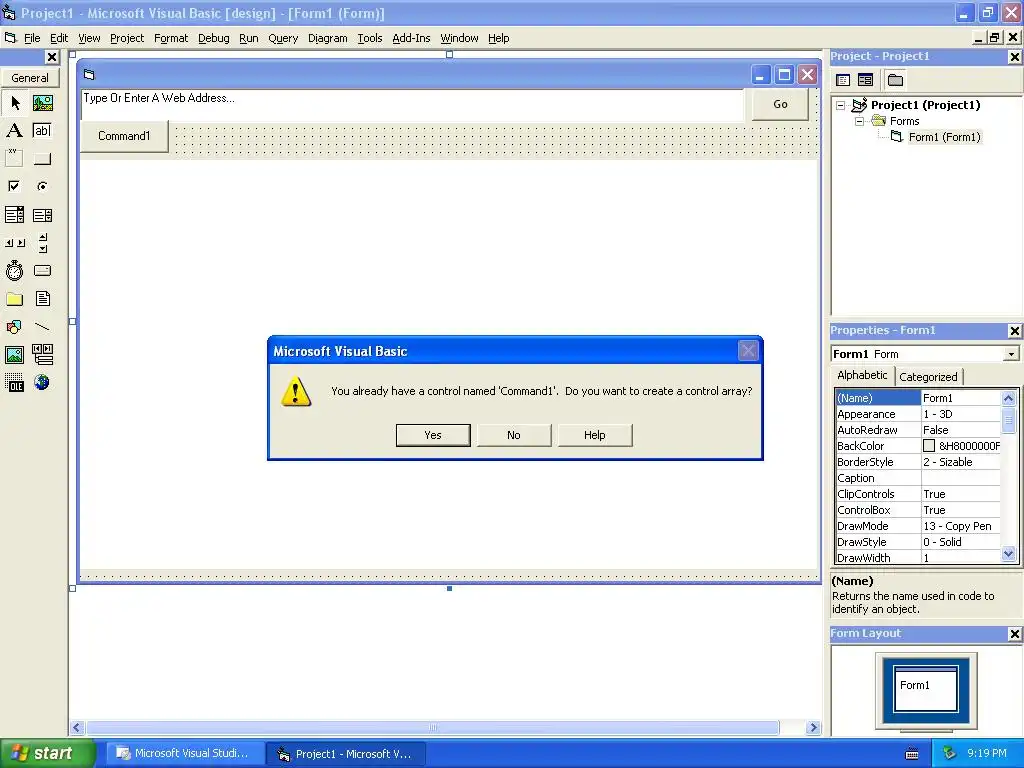Click No in the dialog

(514, 435)
